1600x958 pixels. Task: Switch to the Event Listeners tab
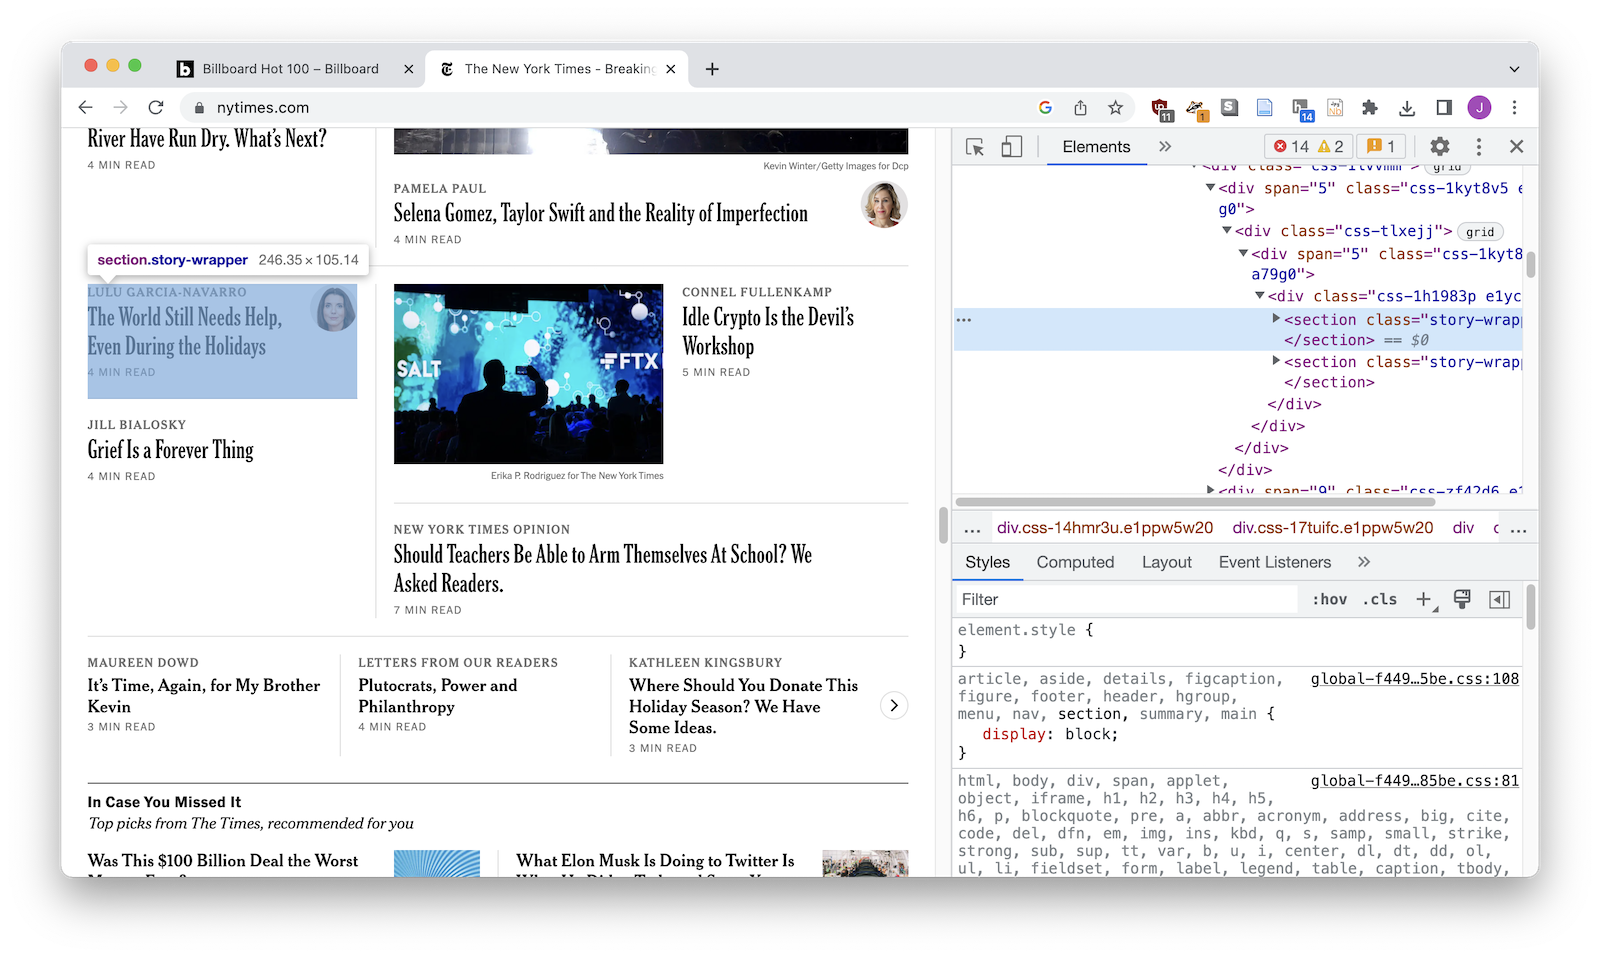pyautogui.click(x=1275, y=562)
